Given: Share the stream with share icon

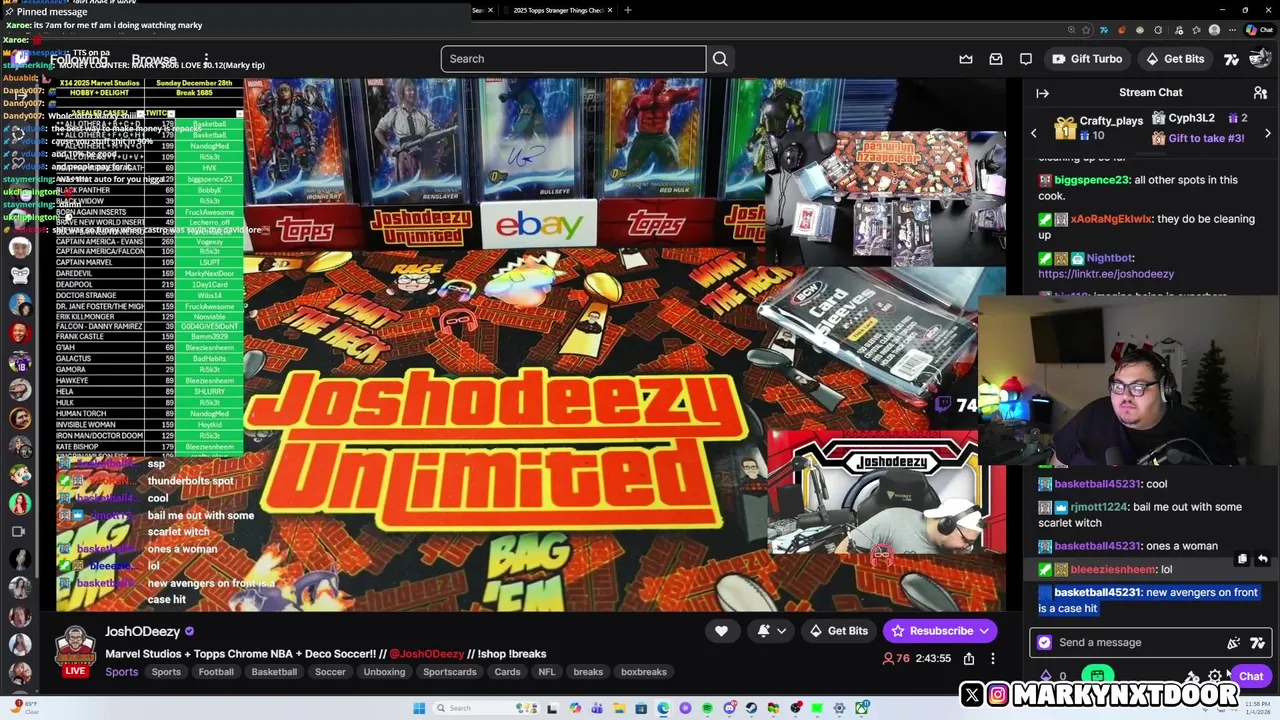Looking at the screenshot, I should pyautogui.click(x=969, y=659).
